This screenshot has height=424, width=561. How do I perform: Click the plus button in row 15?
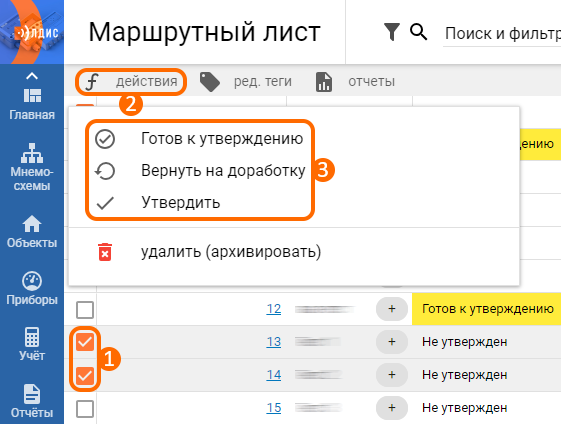pyautogui.click(x=392, y=408)
